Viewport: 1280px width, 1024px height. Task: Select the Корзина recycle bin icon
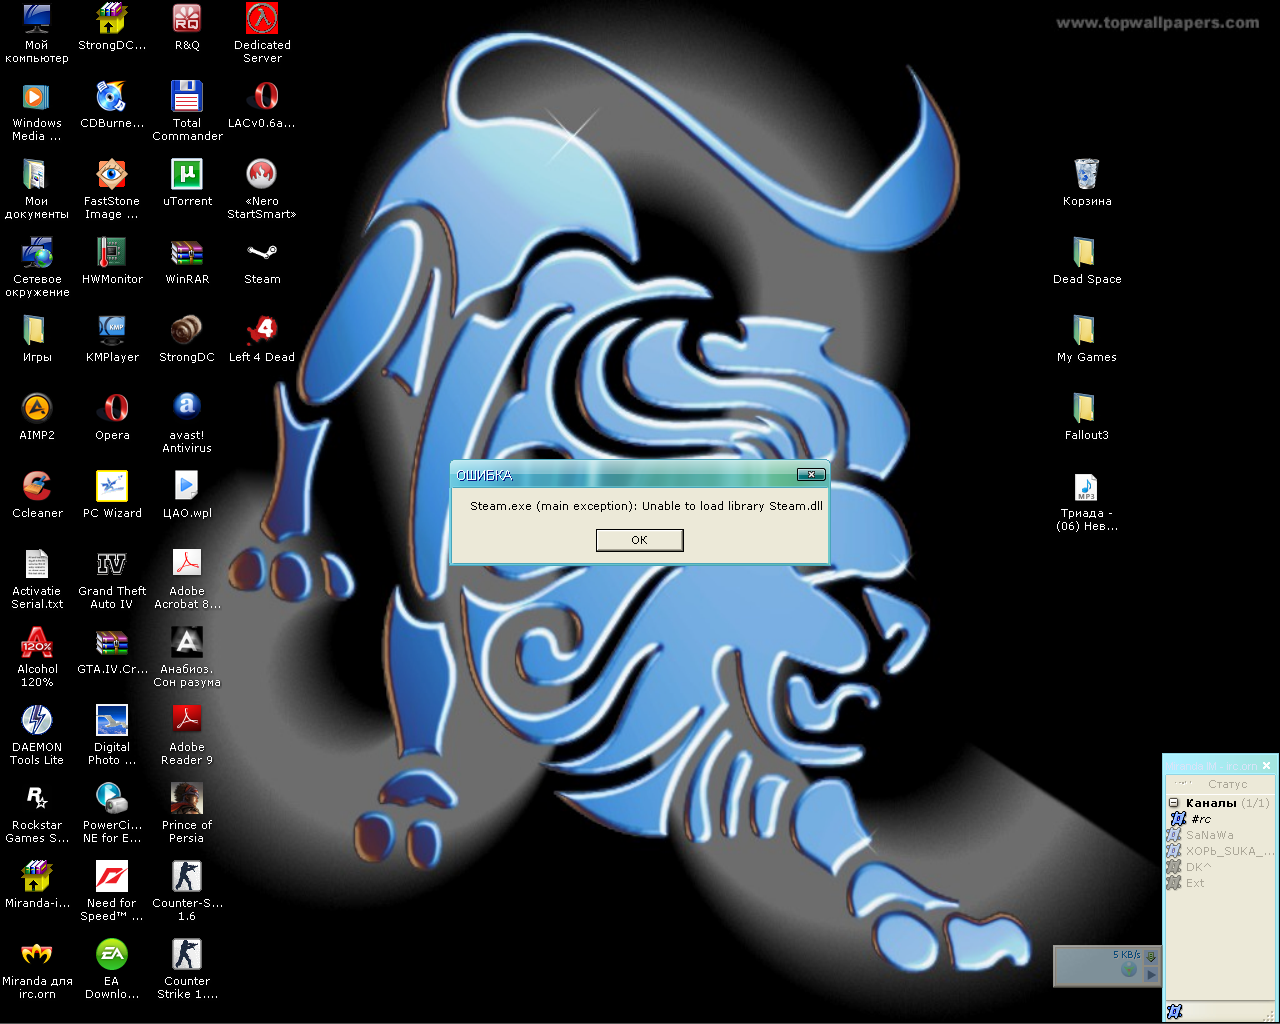point(1087,176)
